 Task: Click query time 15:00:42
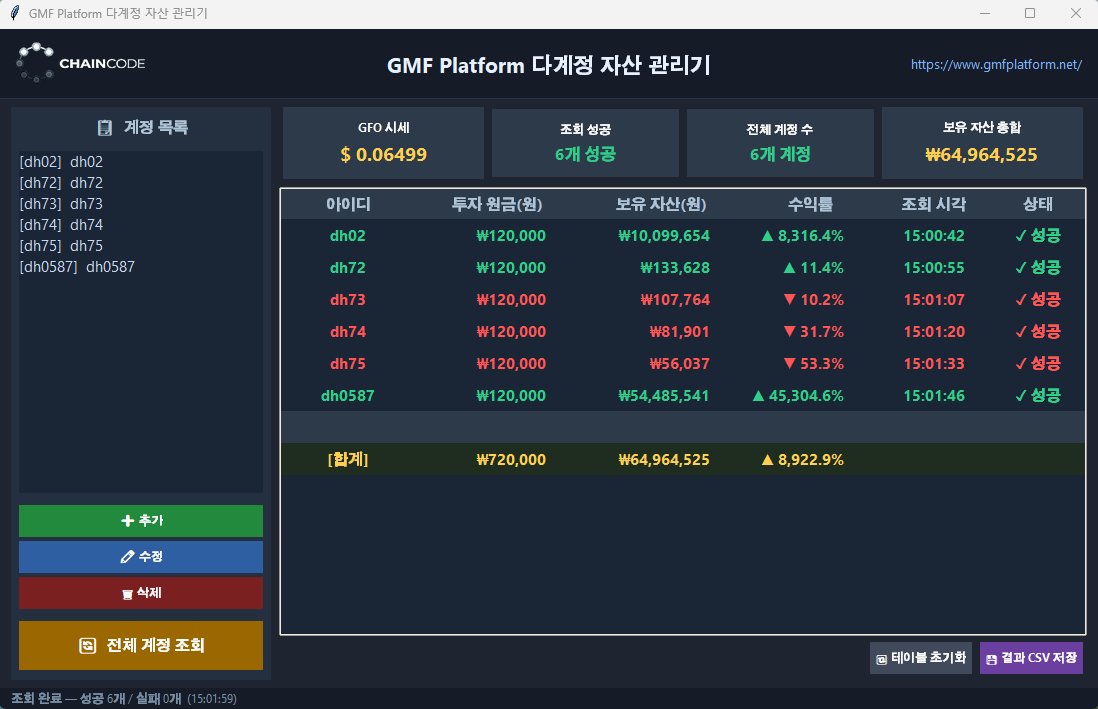(x=933, y=235)
